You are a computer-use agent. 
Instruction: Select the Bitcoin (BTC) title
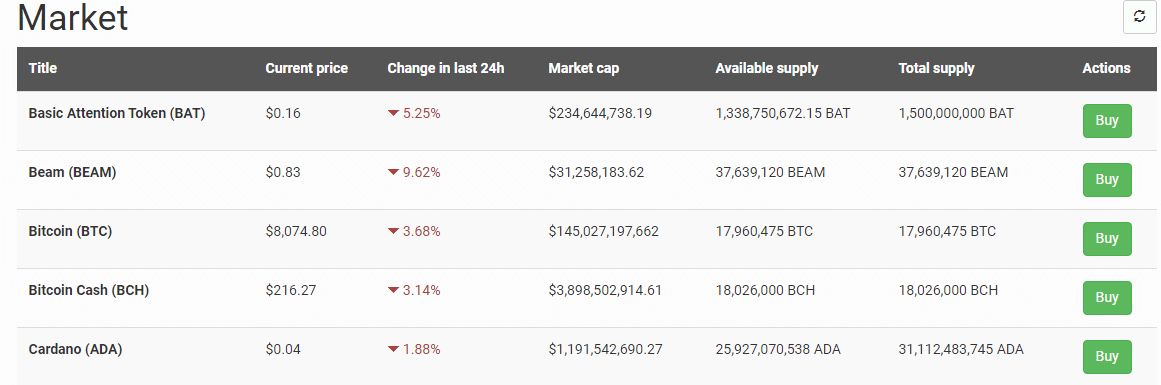70,232
